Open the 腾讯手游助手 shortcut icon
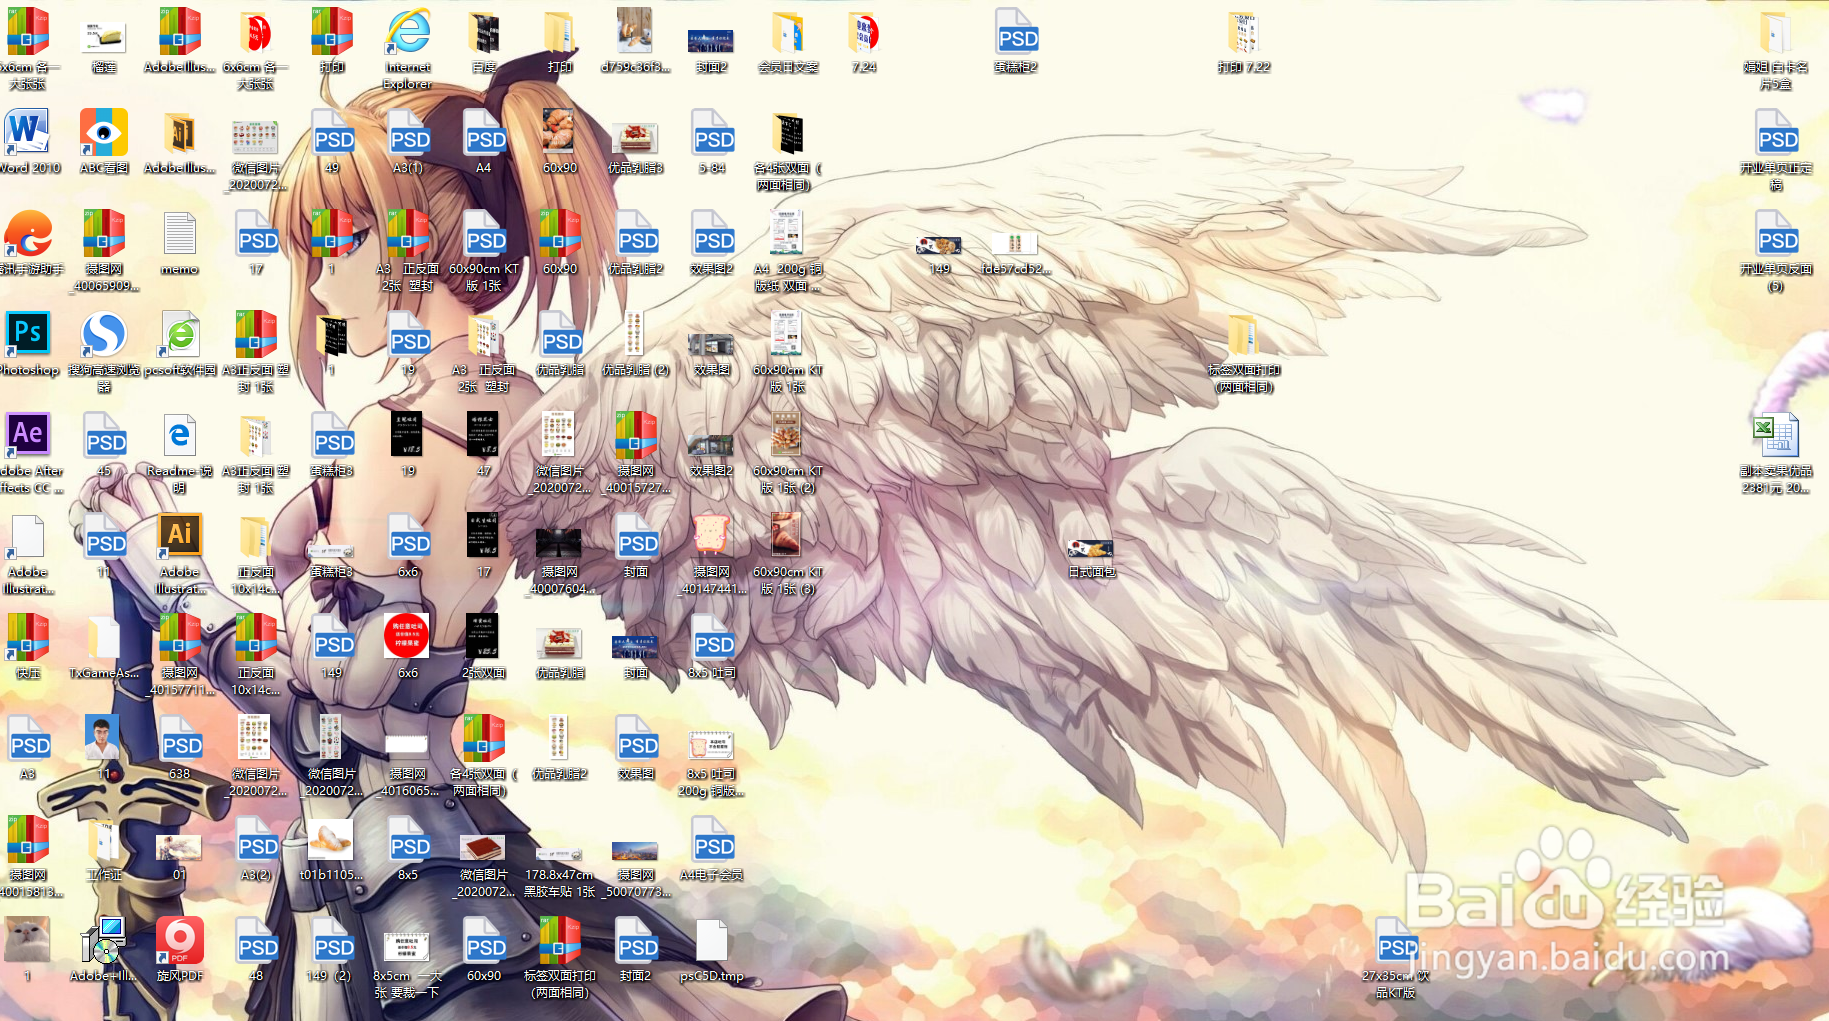The width and height of the screenshot is (1829, 1021). (28, 243)
